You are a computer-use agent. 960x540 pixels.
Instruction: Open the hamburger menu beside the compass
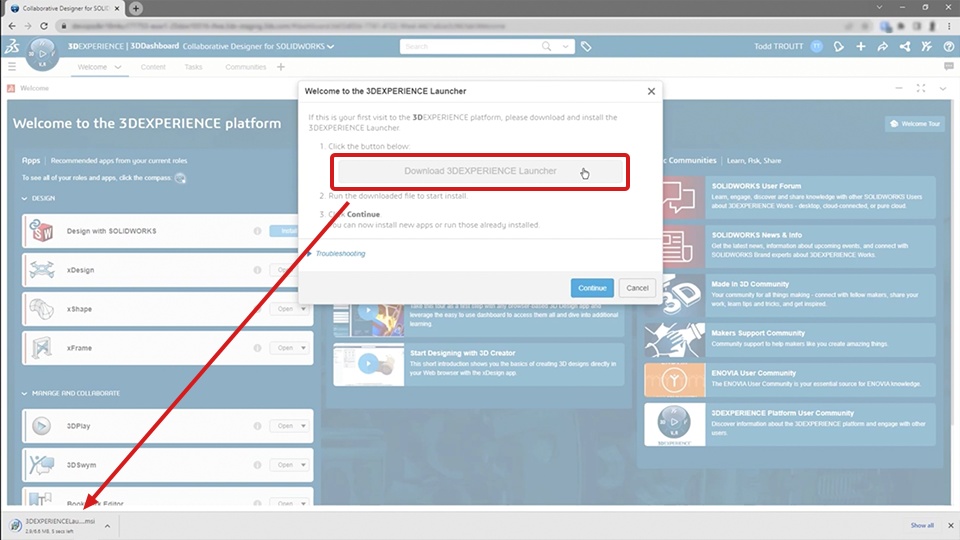[12, 66]
